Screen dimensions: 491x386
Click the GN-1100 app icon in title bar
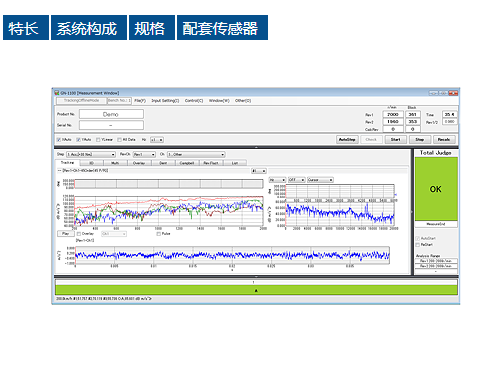tap(57, 93)
